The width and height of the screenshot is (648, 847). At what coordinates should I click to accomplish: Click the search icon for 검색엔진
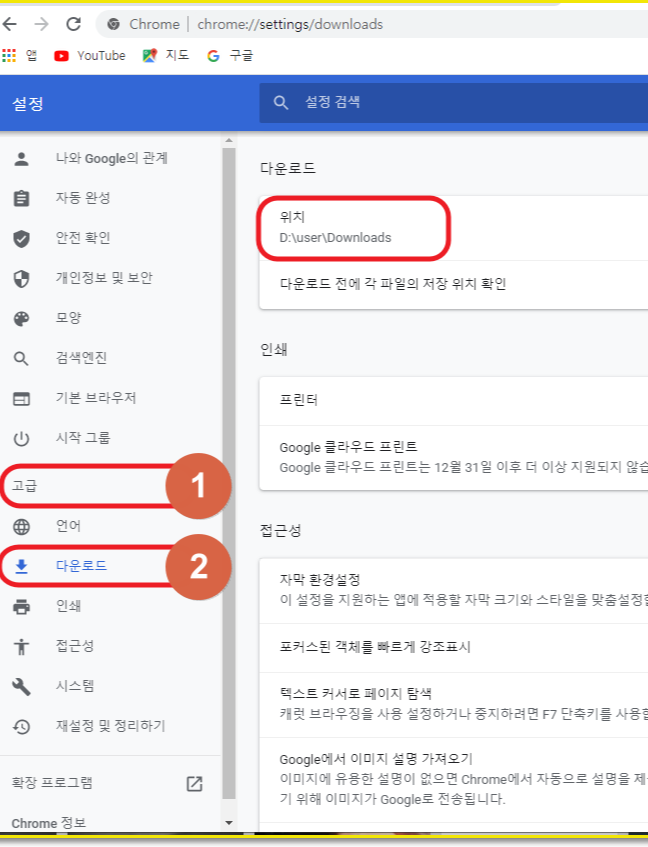[x=22, y=359]
